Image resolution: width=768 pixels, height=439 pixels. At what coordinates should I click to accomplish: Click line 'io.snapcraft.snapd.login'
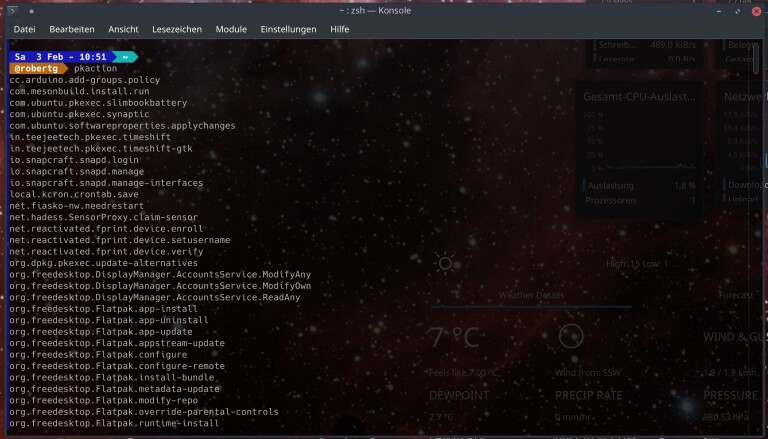click(x=74, y=160)
